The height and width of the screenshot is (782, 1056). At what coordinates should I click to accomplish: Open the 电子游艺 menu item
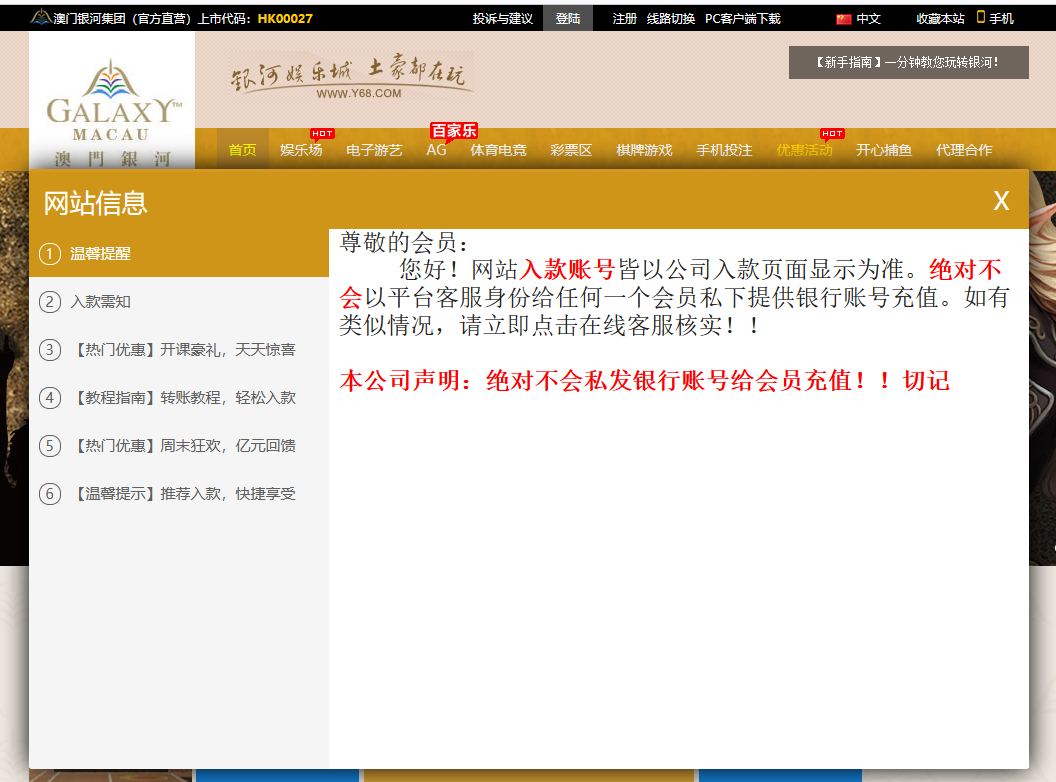point(374,150)
